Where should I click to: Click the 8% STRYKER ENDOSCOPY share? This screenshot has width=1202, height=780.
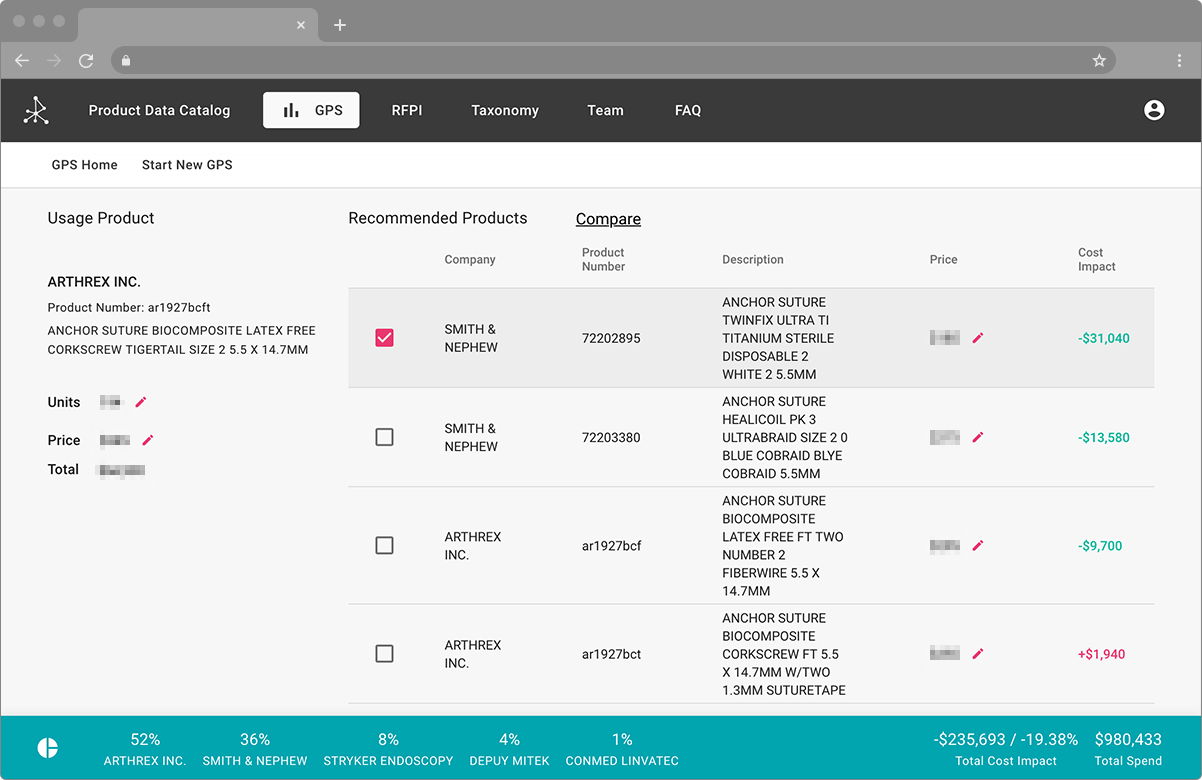coord(388,749)
